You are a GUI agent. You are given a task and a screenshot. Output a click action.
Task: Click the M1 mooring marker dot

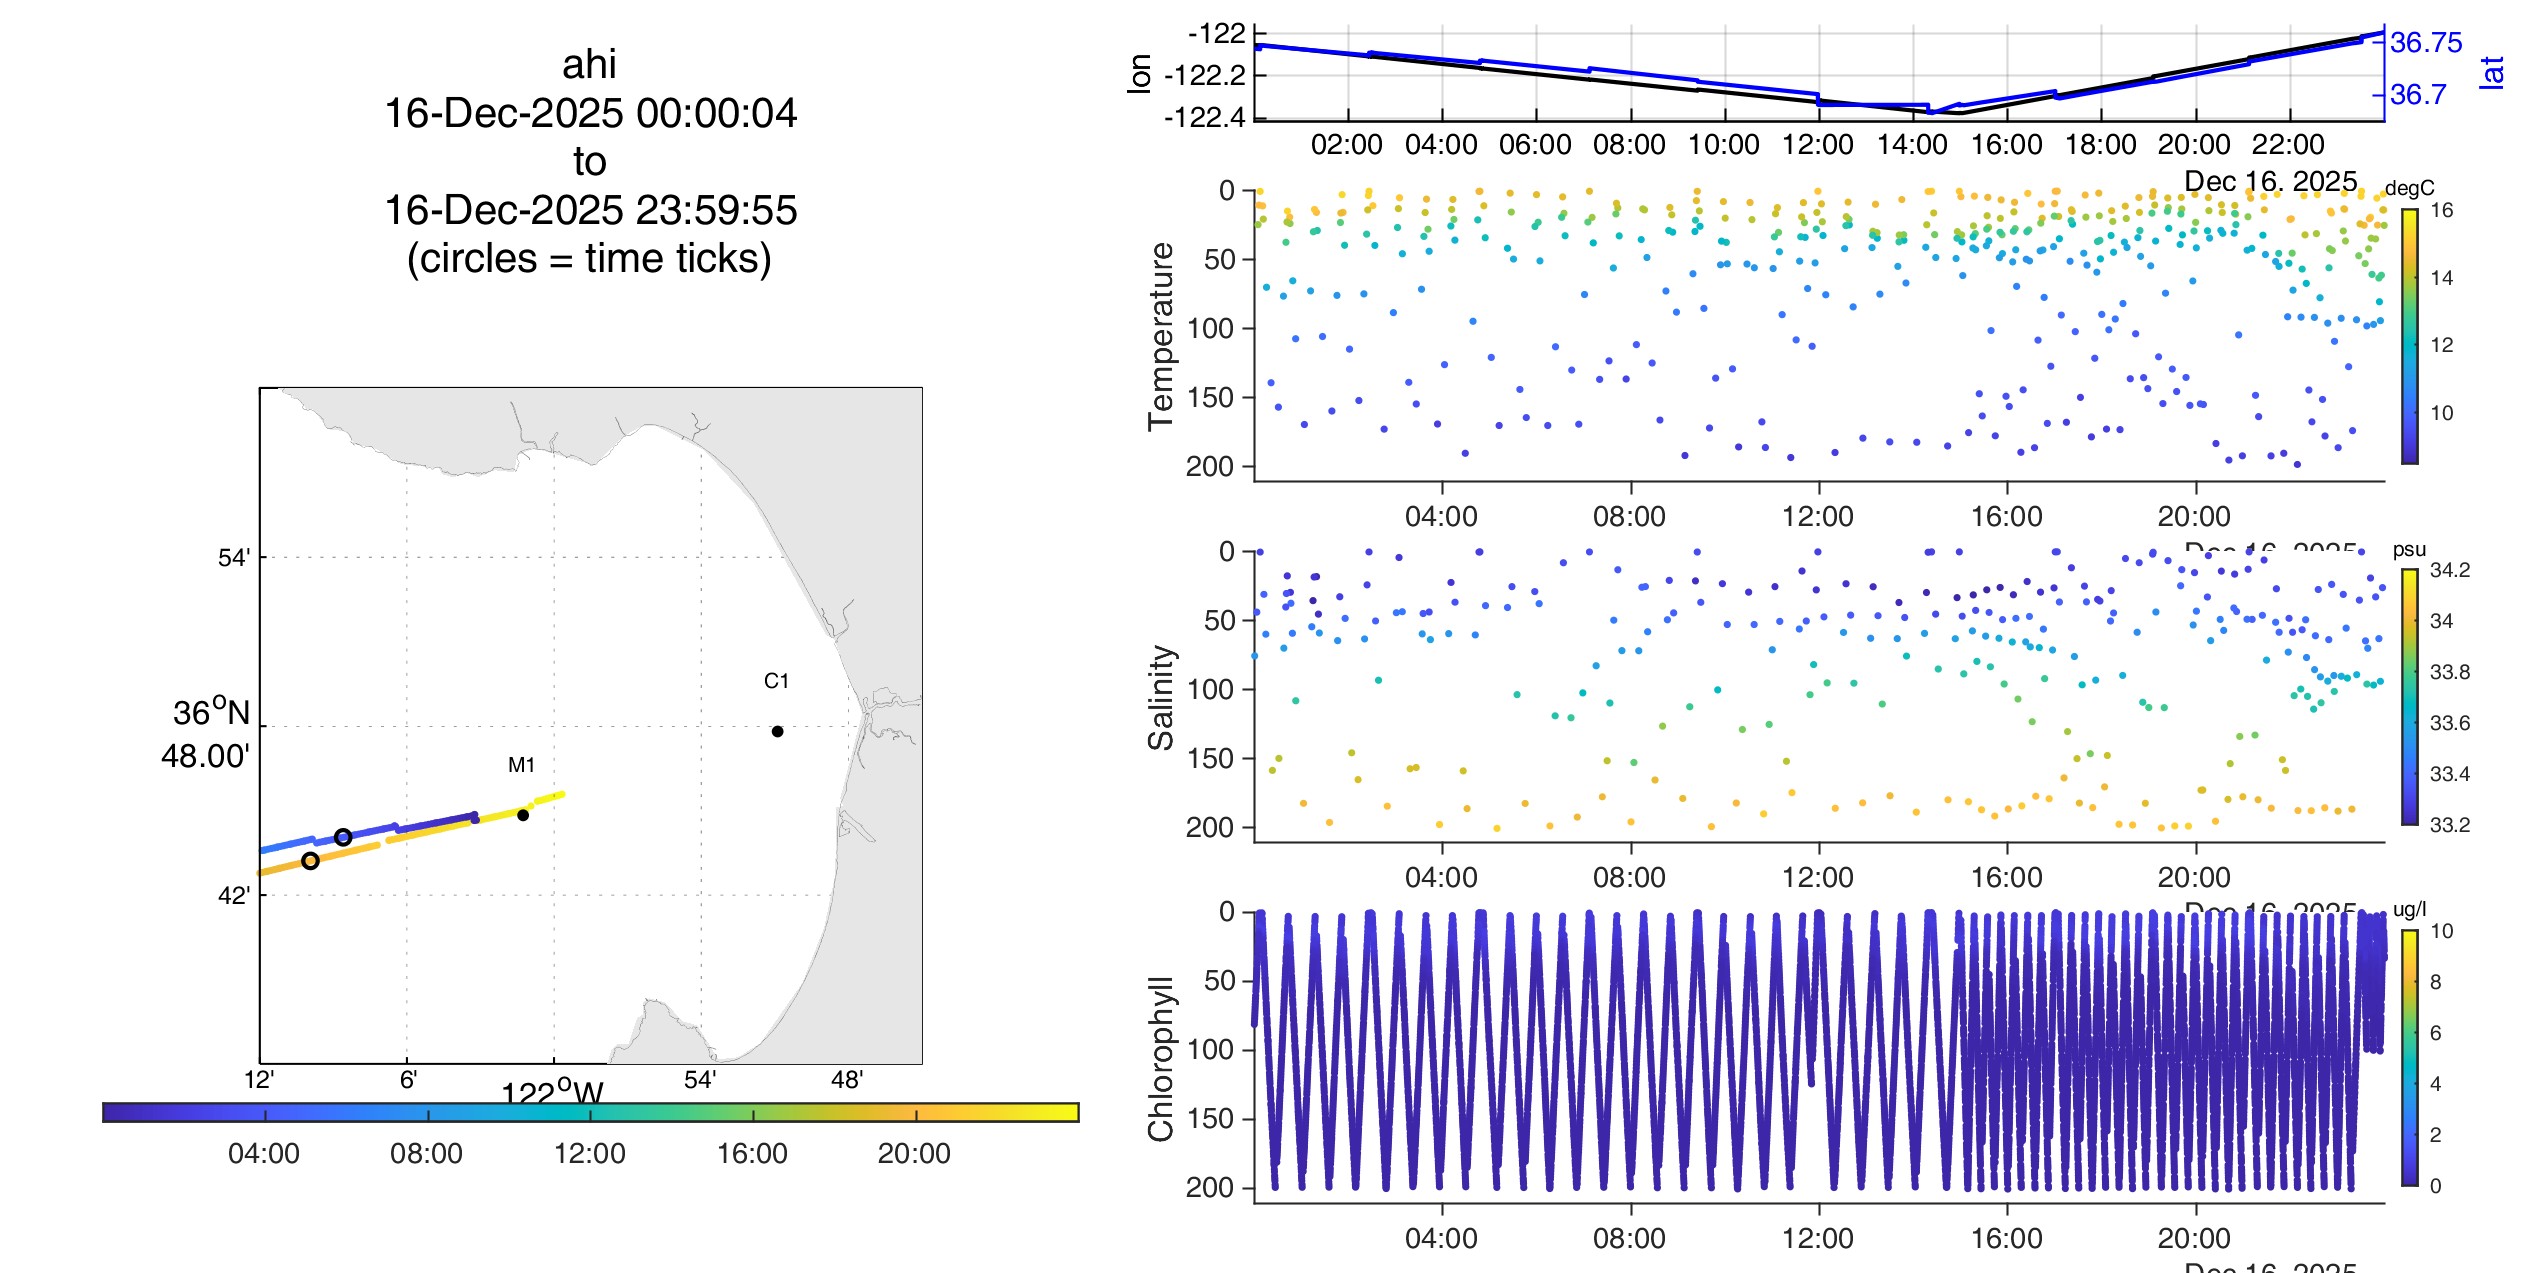click(523, 815)
